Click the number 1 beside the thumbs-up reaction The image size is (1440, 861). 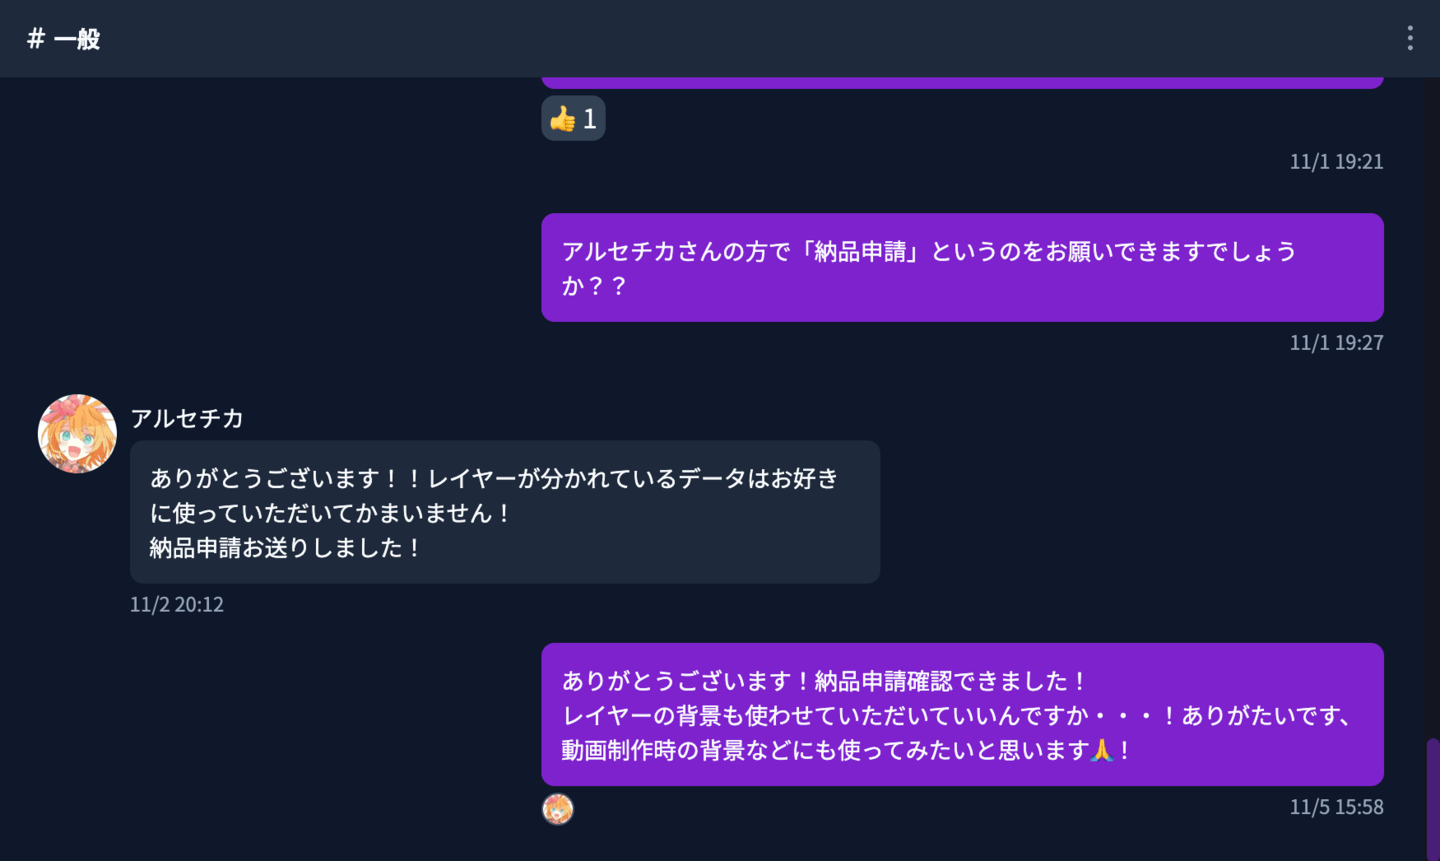588,118
